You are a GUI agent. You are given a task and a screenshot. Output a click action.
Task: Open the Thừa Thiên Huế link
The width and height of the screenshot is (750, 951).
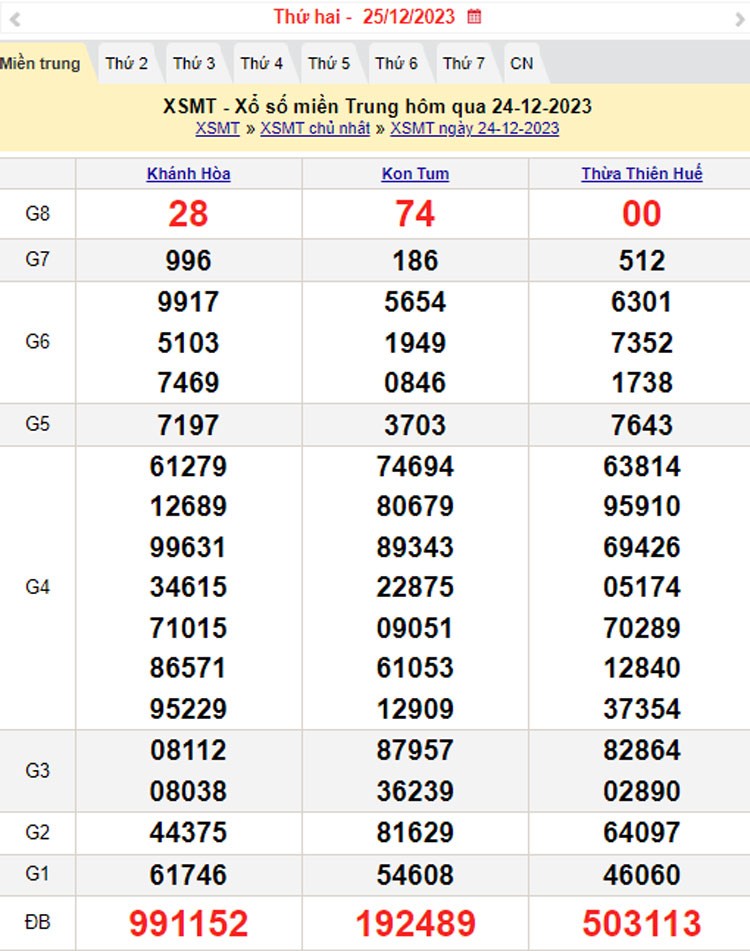pos(641,174)
